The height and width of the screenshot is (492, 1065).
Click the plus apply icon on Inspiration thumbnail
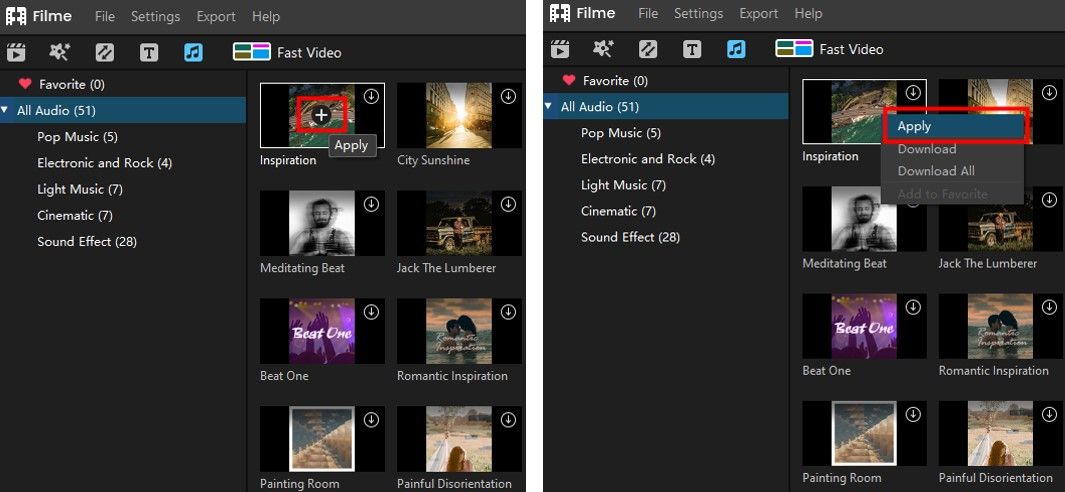click(321, 116)
